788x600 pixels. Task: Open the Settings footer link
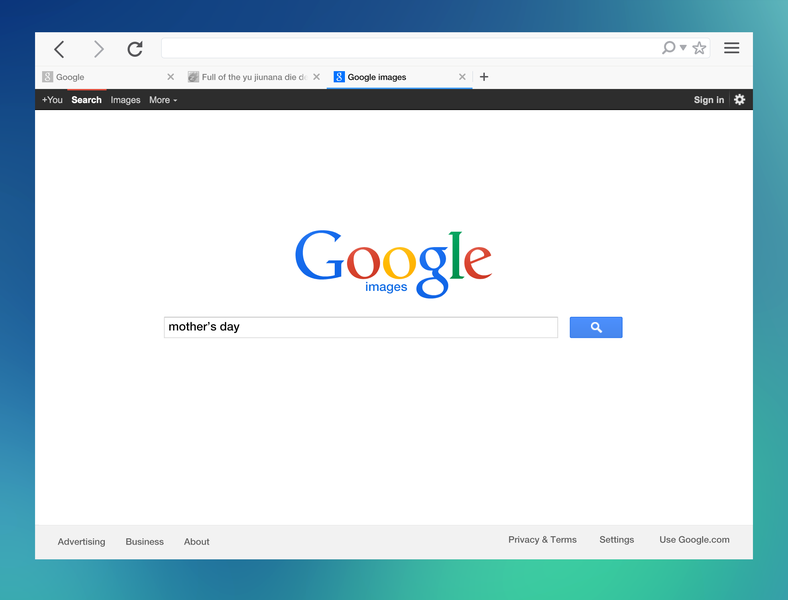coord(617,540)
